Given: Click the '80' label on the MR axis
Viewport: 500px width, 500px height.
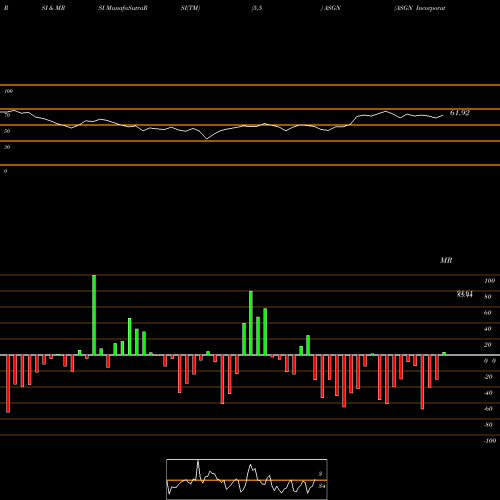Looking at the screenshot, I should 488,297.
